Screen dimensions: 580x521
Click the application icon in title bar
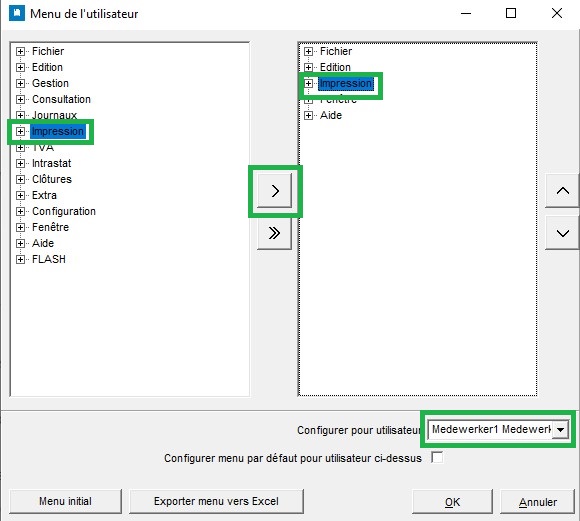[17, 14]
